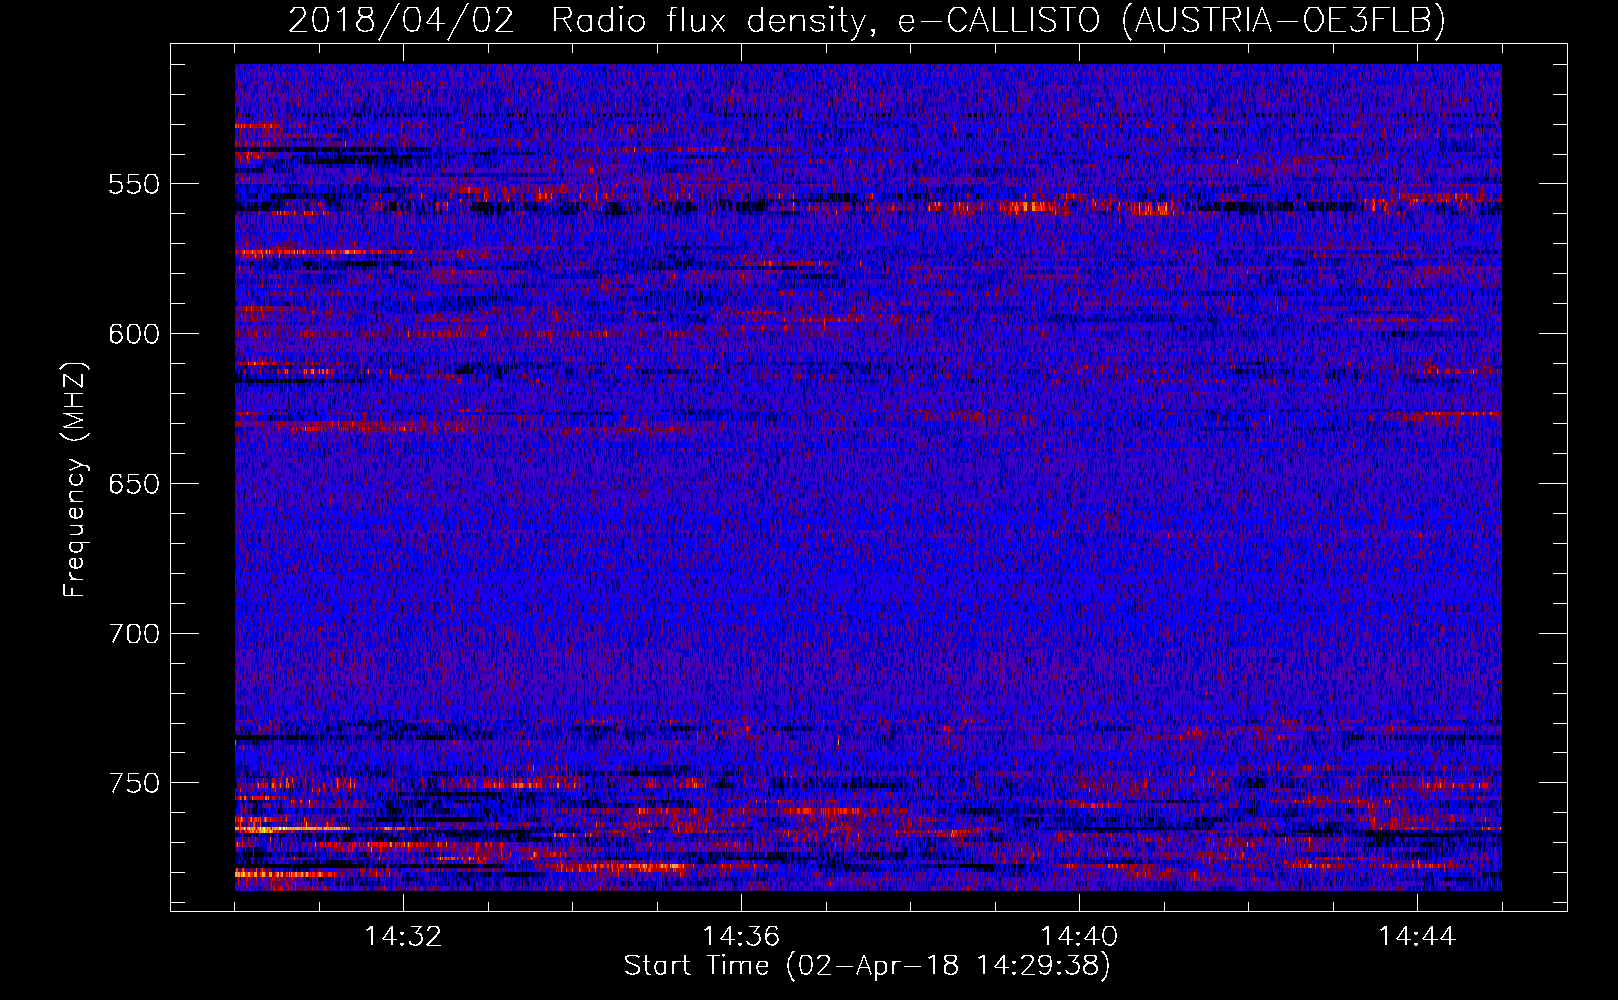This screenshot has width=1618, height=1000.
Task: Click the date '2018/04/02' in the title
Action: 402,21
